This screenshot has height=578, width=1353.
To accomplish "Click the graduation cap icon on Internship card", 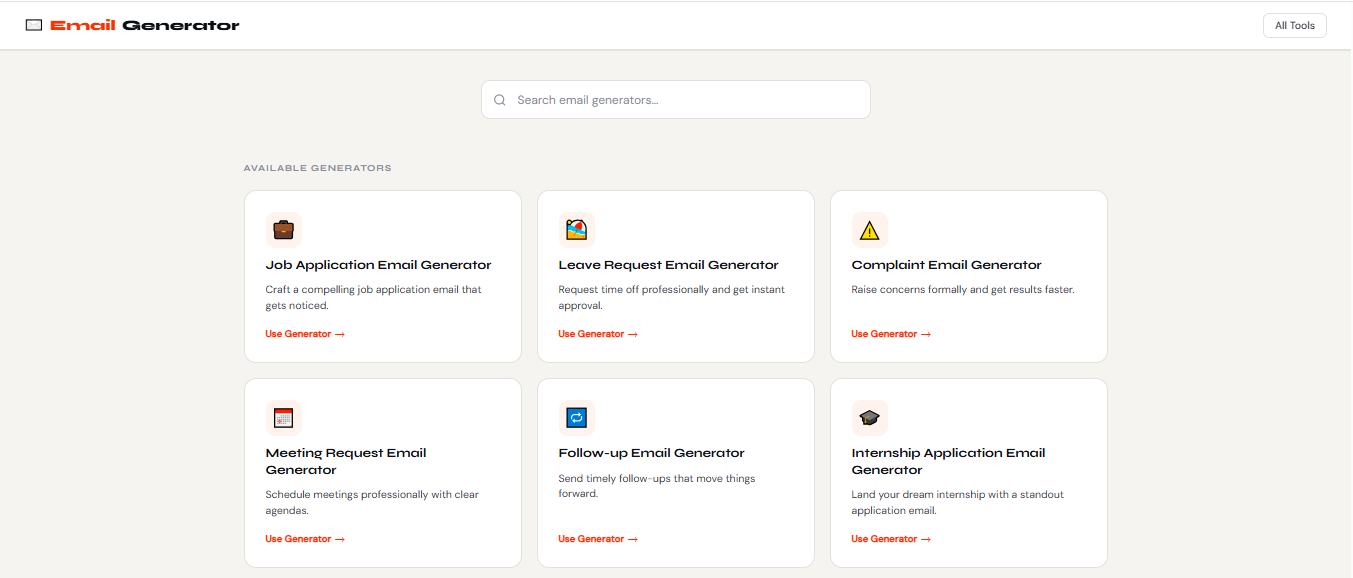I will pos(870,417).
